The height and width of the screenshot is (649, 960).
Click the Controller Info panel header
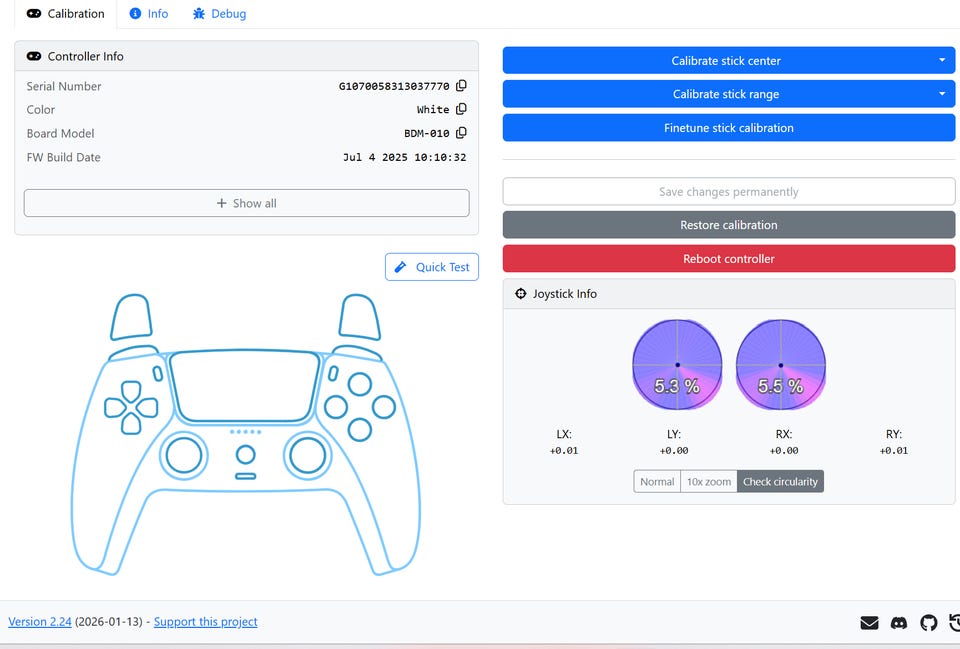247,56
